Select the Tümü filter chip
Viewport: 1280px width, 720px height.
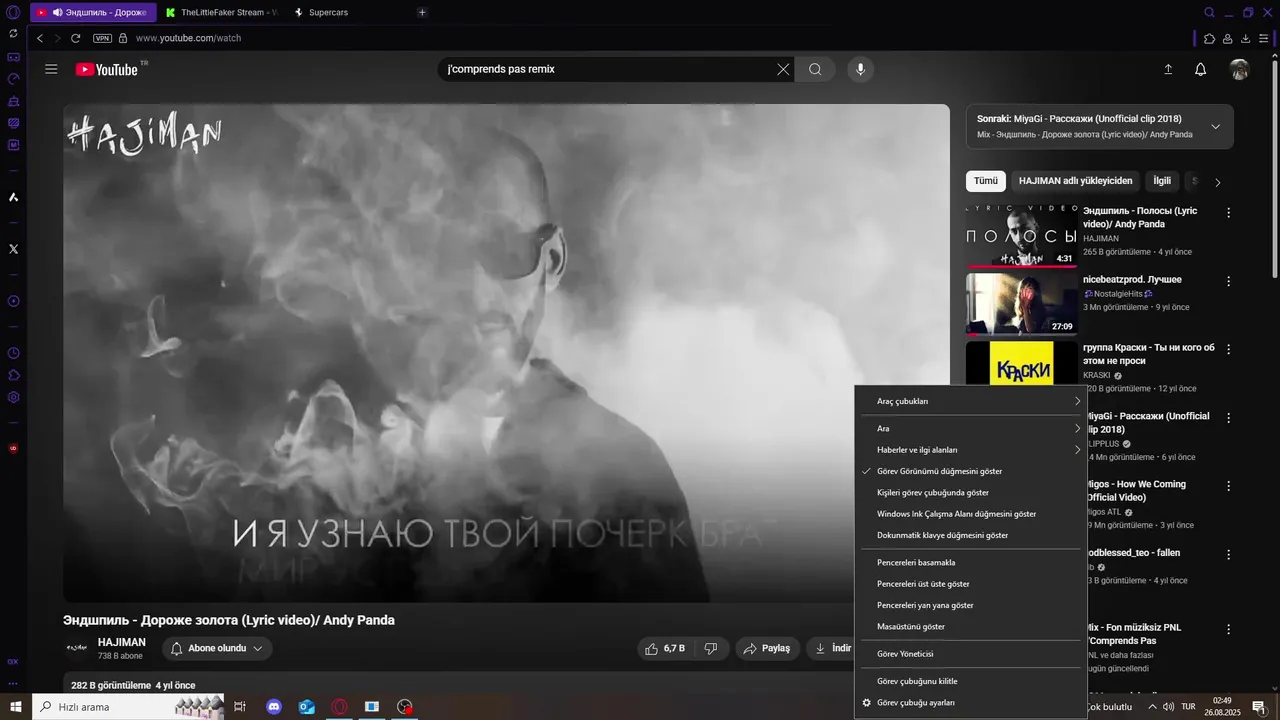(986, 181)
